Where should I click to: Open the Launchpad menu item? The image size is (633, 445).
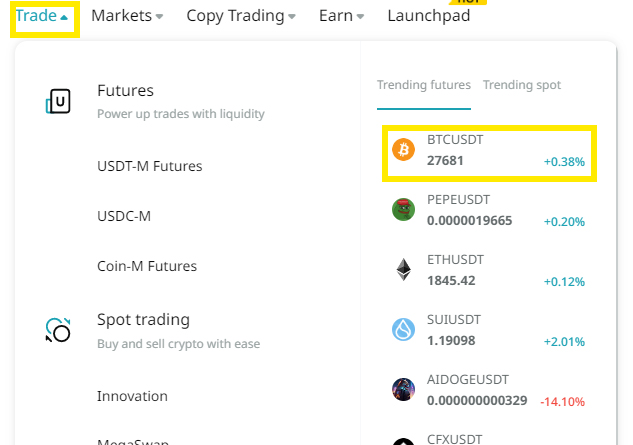point(428,16)
